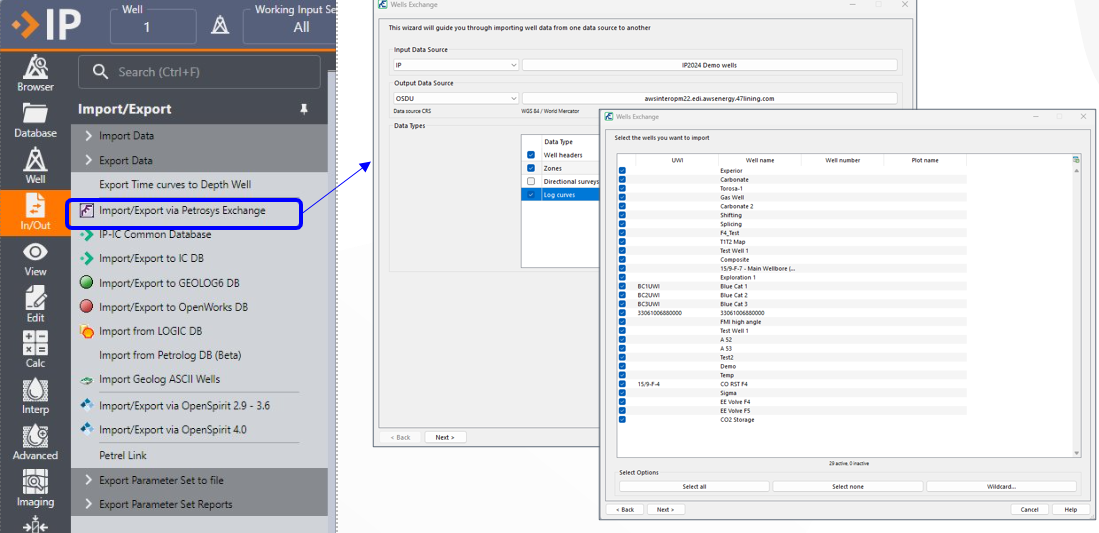Open the Input Data Source IP dropdown
Image resolution: width=1099 pixels, height=533 pixels.
click(456, 65)
